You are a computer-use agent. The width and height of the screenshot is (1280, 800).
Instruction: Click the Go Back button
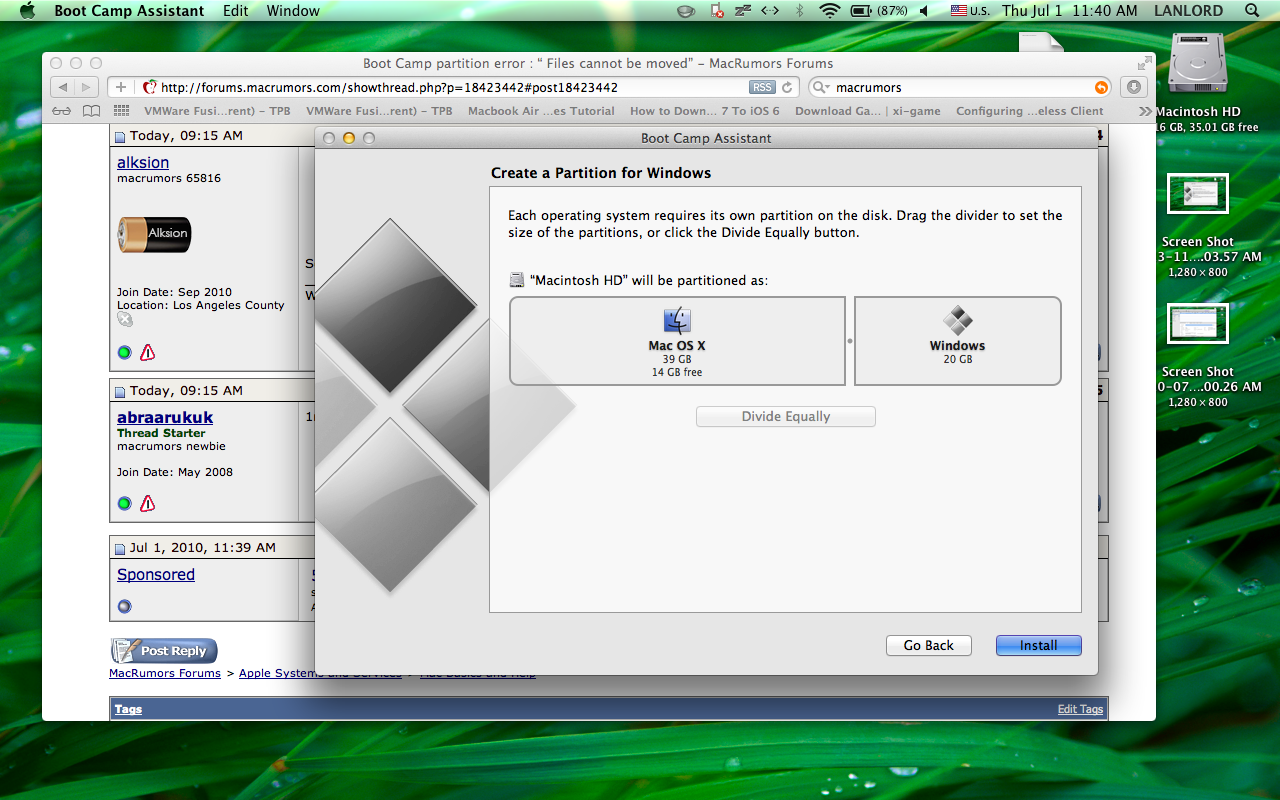coord(928,646)
